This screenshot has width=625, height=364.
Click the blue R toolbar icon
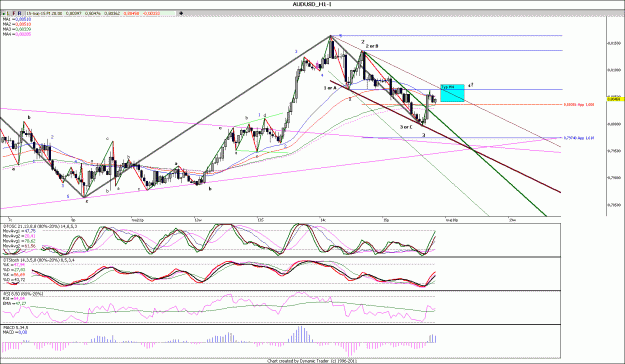pyautogui.click(x=19, y=14)
